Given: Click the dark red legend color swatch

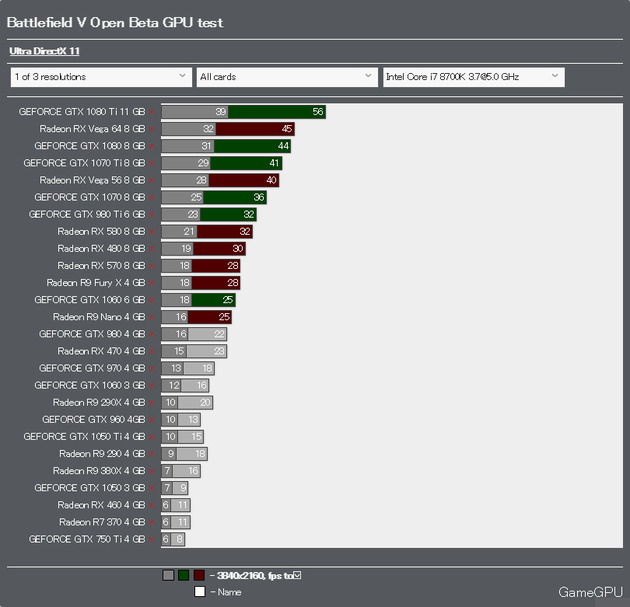Looking at the screenshot, I should [x=199, y=575].
